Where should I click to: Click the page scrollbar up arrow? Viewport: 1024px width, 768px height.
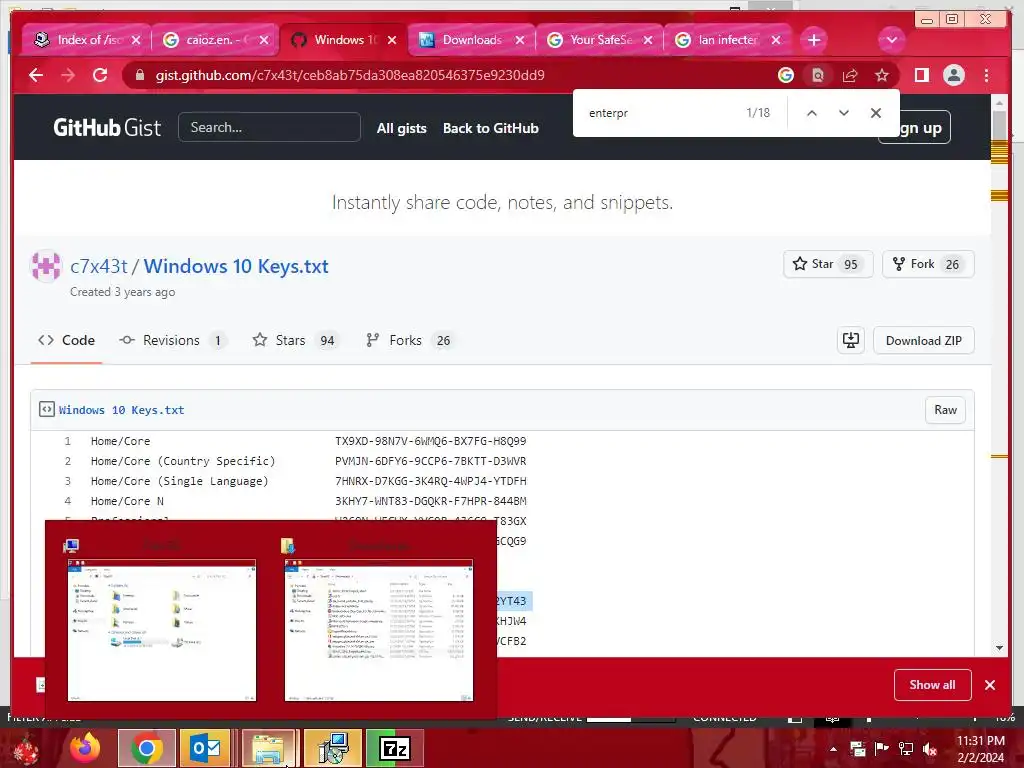pyautogui.click(x=999, y=103)
